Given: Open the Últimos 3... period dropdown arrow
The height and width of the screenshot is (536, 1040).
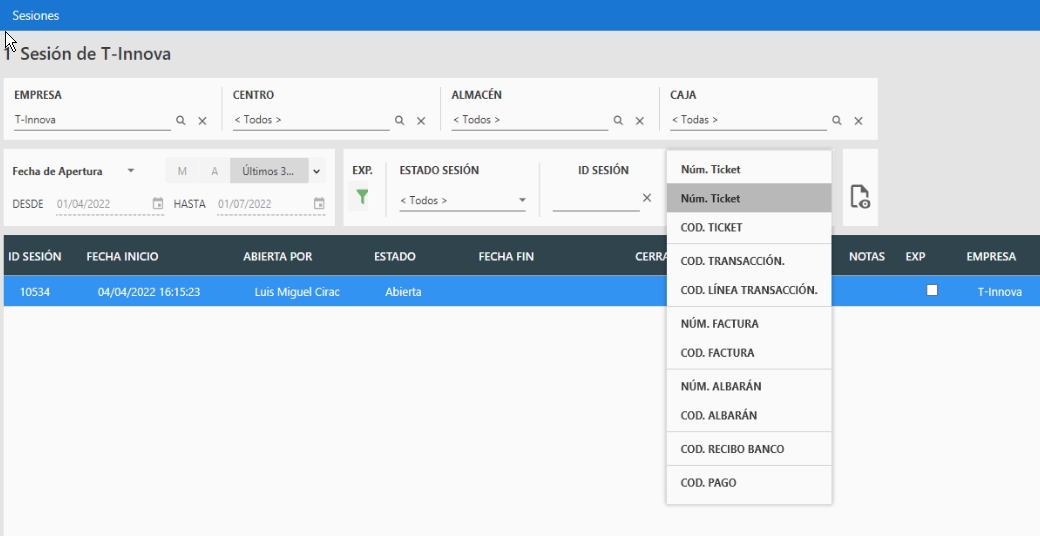Looking at the screenshot, I should point(317,171).
